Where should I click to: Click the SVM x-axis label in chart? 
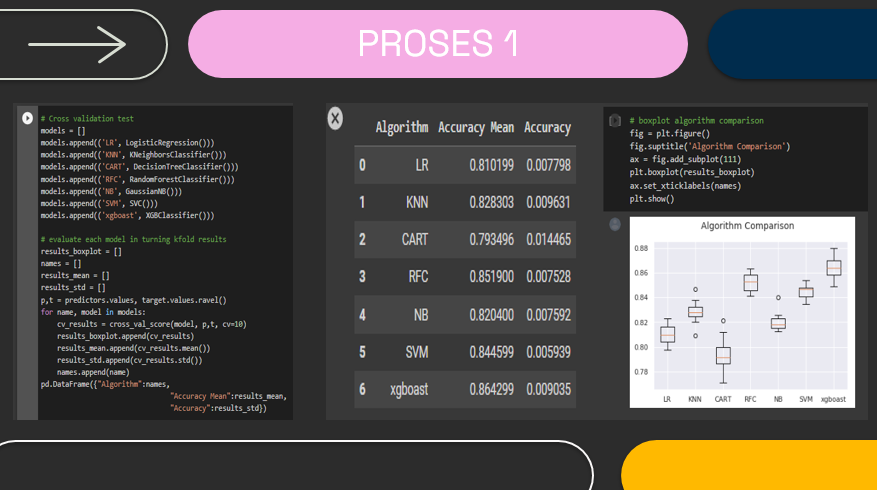pyautogui.click(x=806, y=399)
